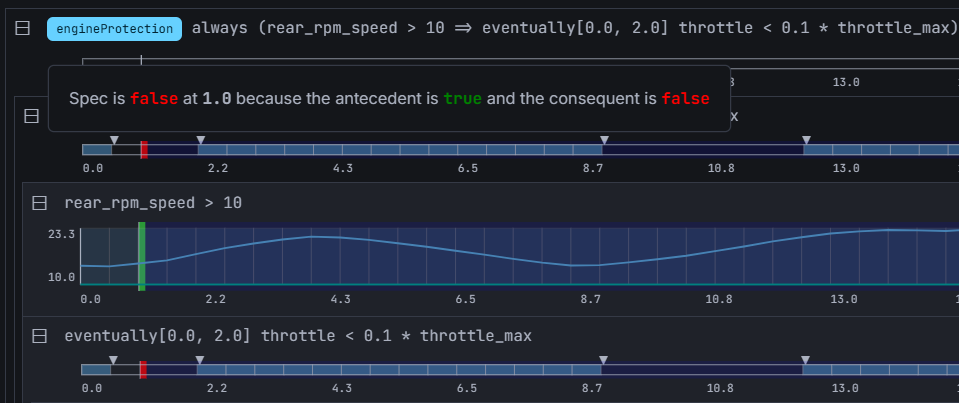Click the rear_rpm_speed > 10 title text

coord(153,203)
